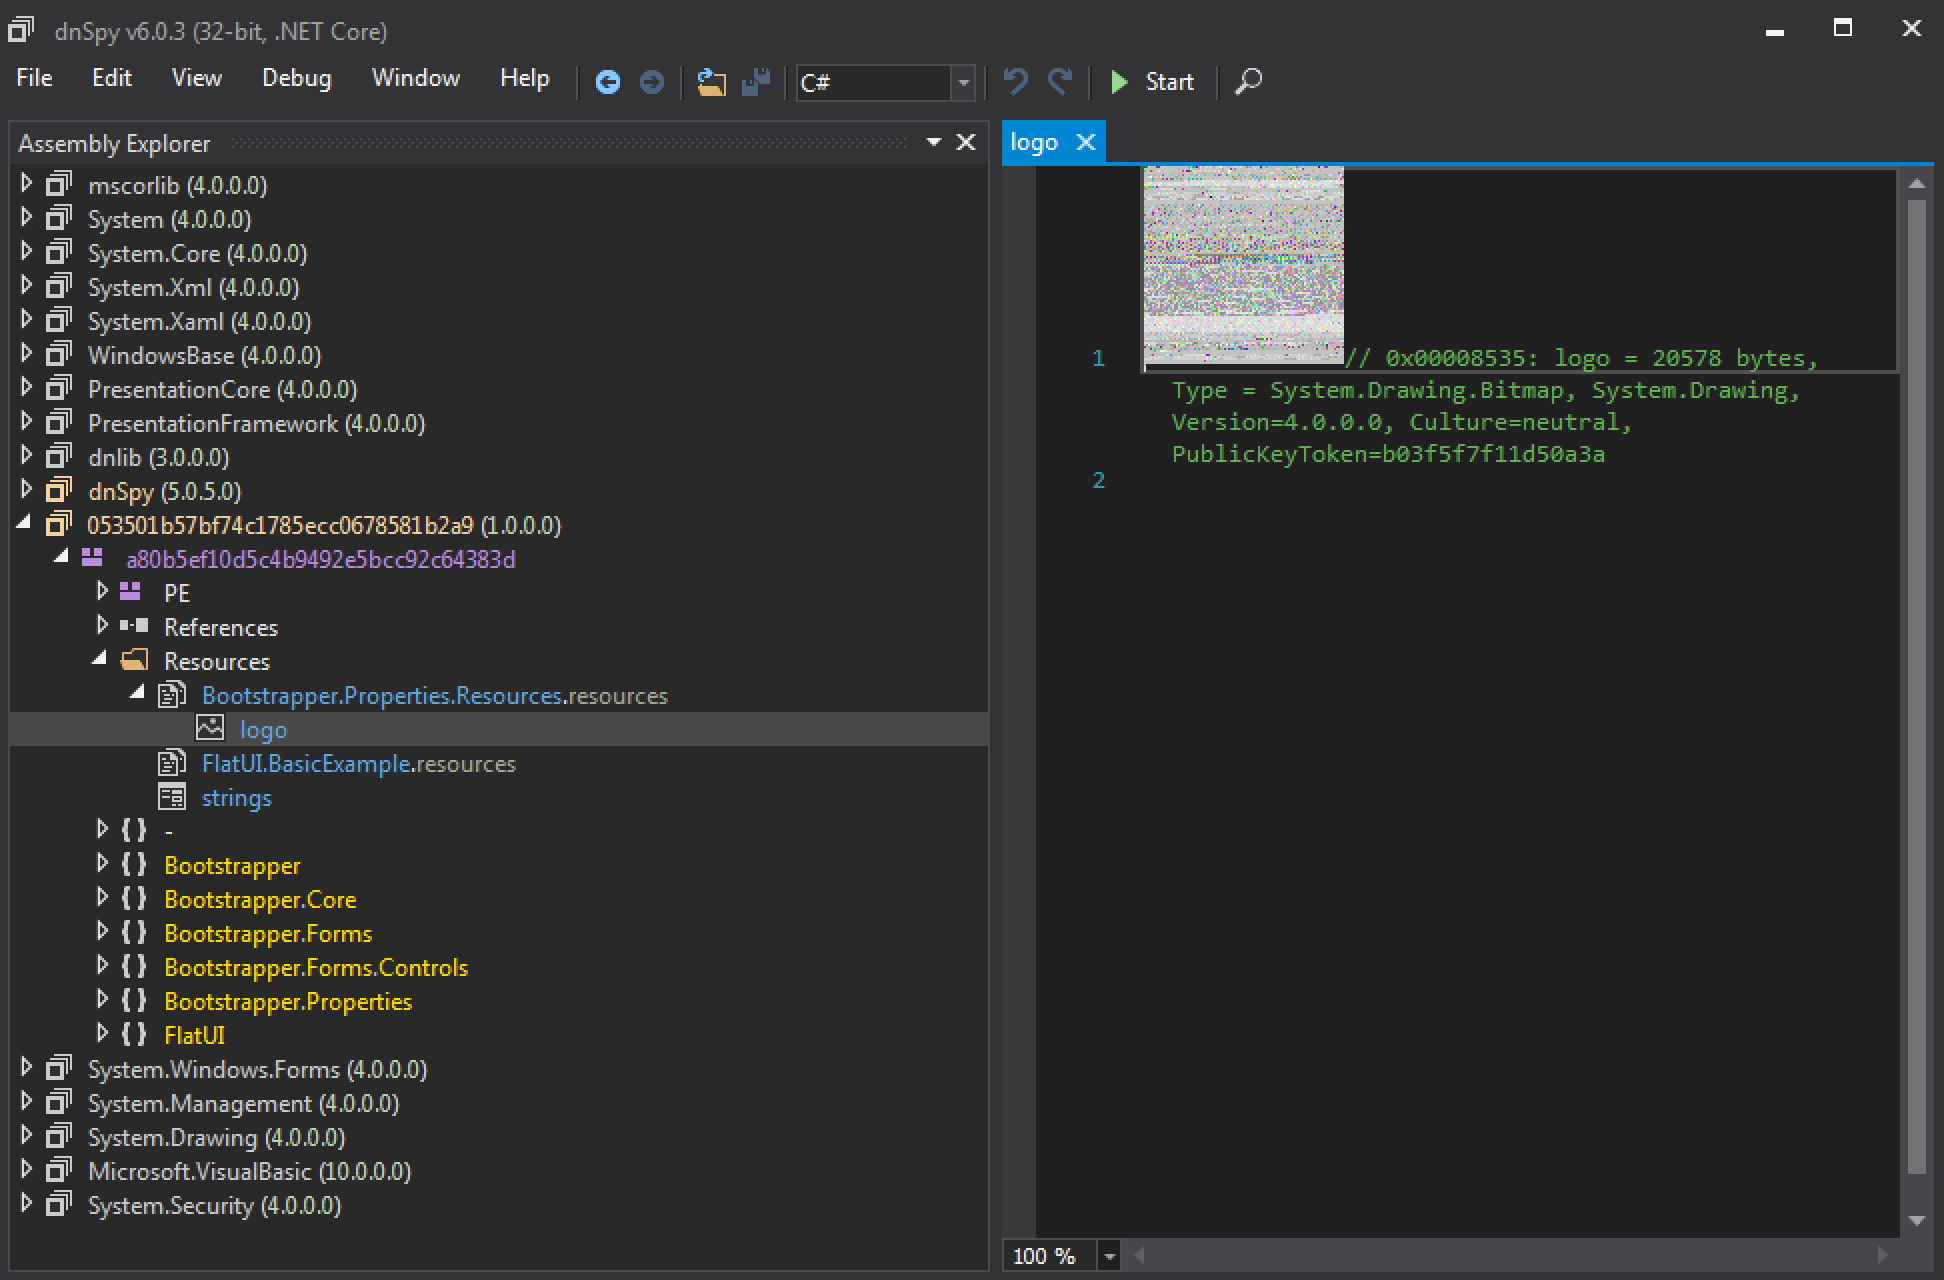Click the Navigate Forward arrow icon
The image size is (1944, 1280).
651,82
